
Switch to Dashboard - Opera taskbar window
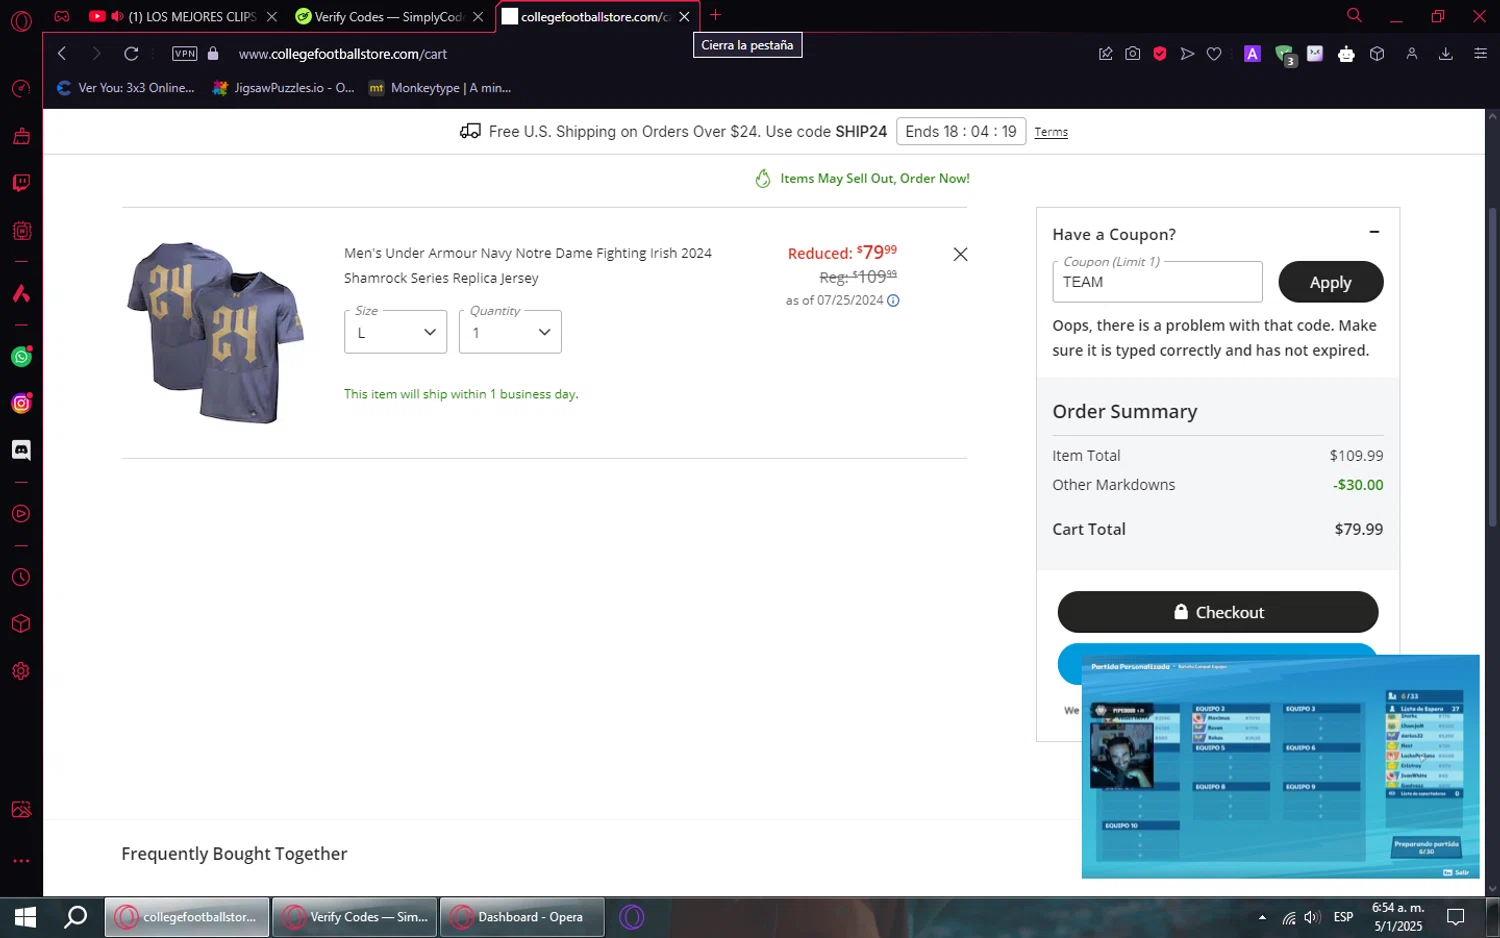pos(522,917)
